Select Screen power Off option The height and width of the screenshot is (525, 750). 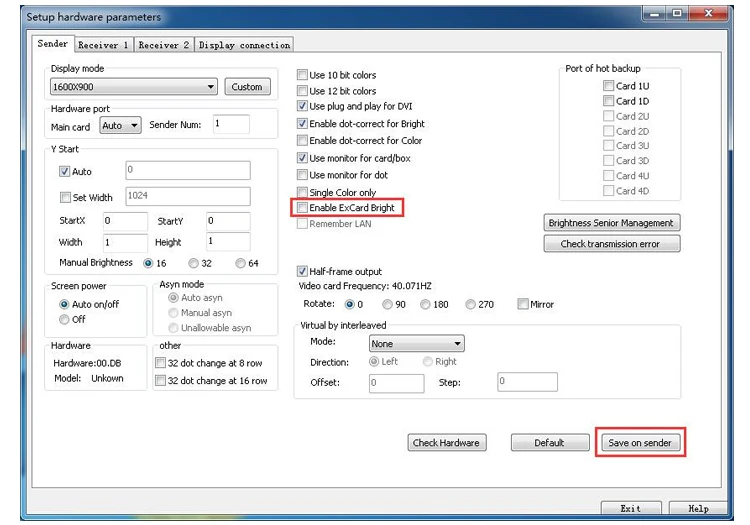point(64,319)
